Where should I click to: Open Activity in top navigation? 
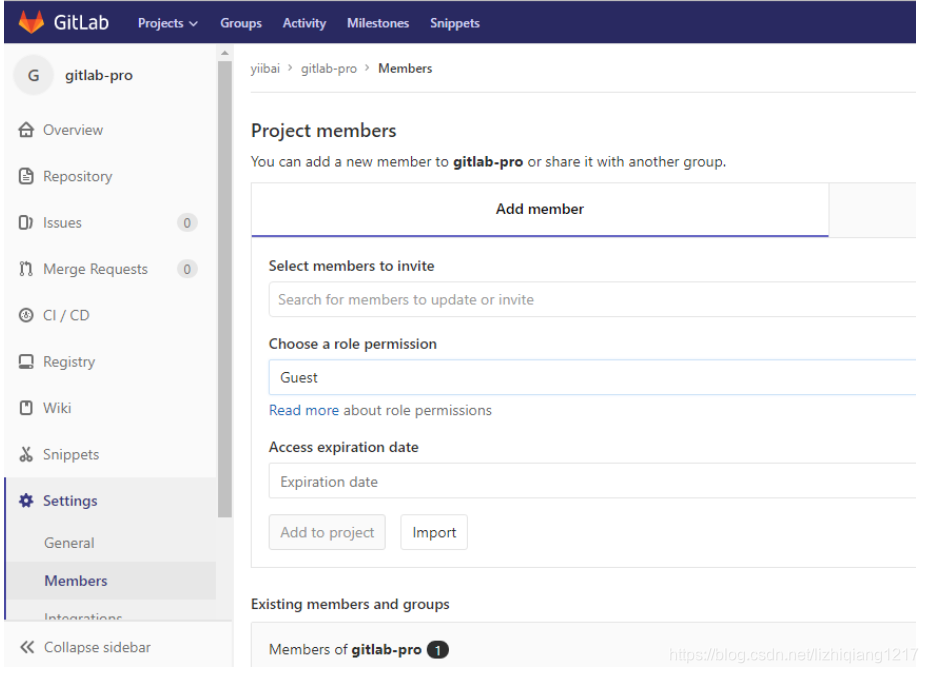[304, 23]
